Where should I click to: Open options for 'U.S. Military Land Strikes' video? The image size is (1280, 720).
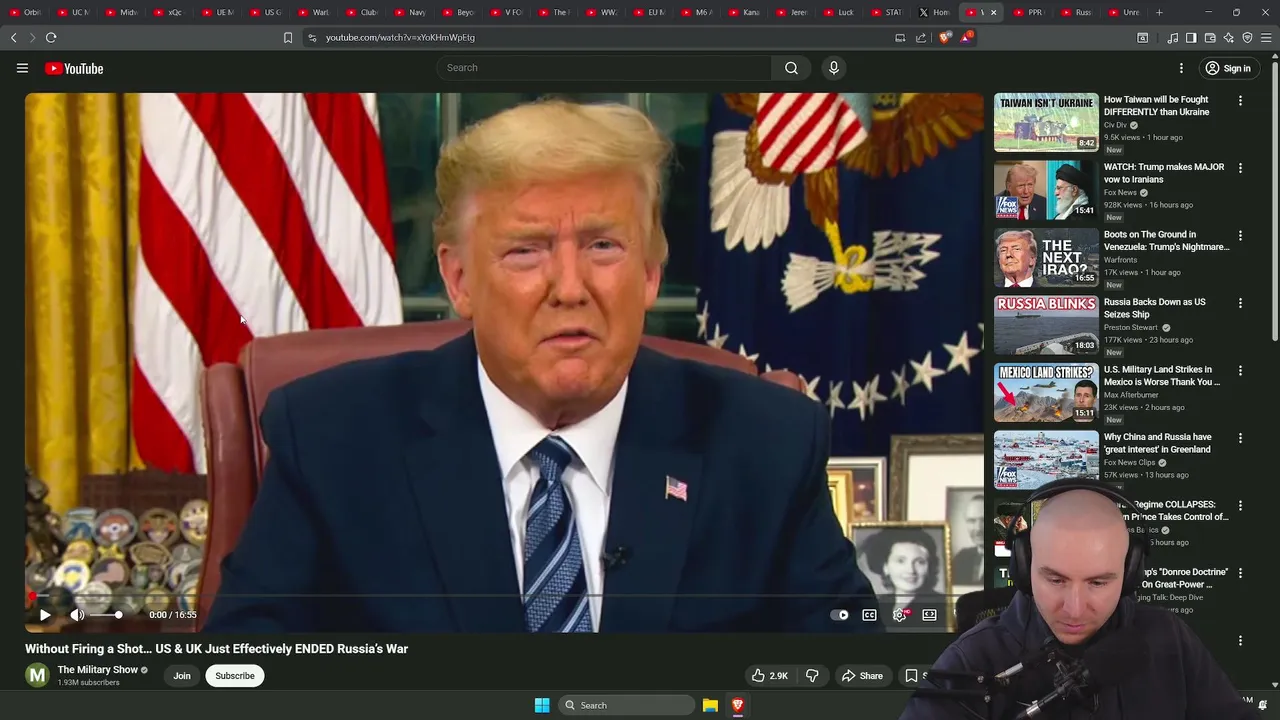1240,371
